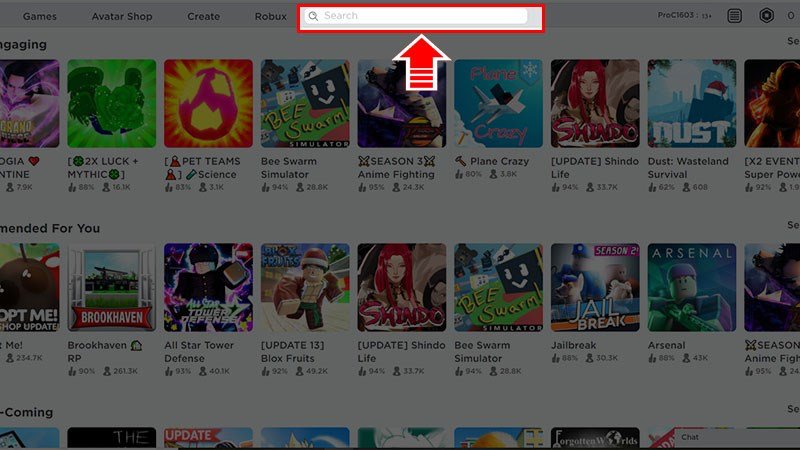Open the Games menu item

tap(40, 16)
